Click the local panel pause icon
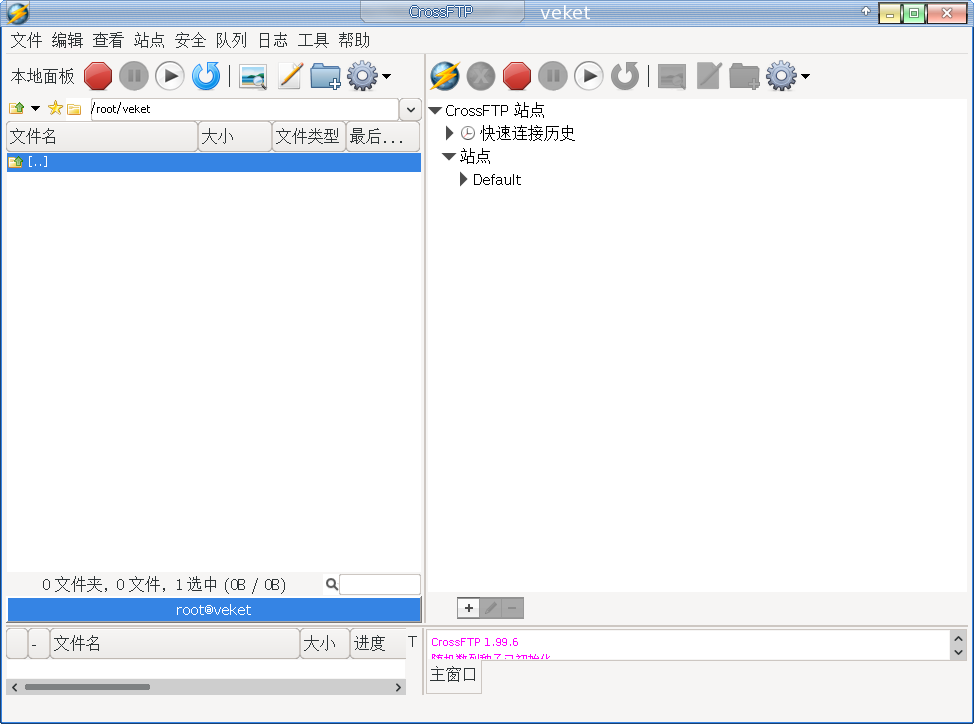The width and height of the screenshot is (974, 724). [x=134, y=76]
